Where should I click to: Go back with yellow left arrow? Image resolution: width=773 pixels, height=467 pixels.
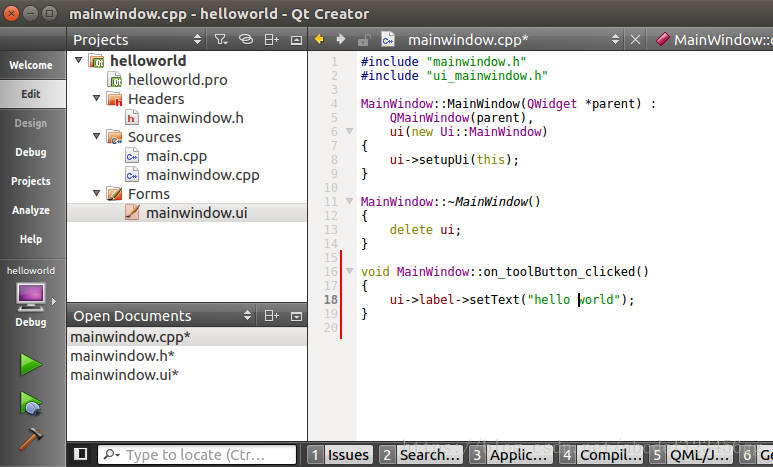[319, 39]
